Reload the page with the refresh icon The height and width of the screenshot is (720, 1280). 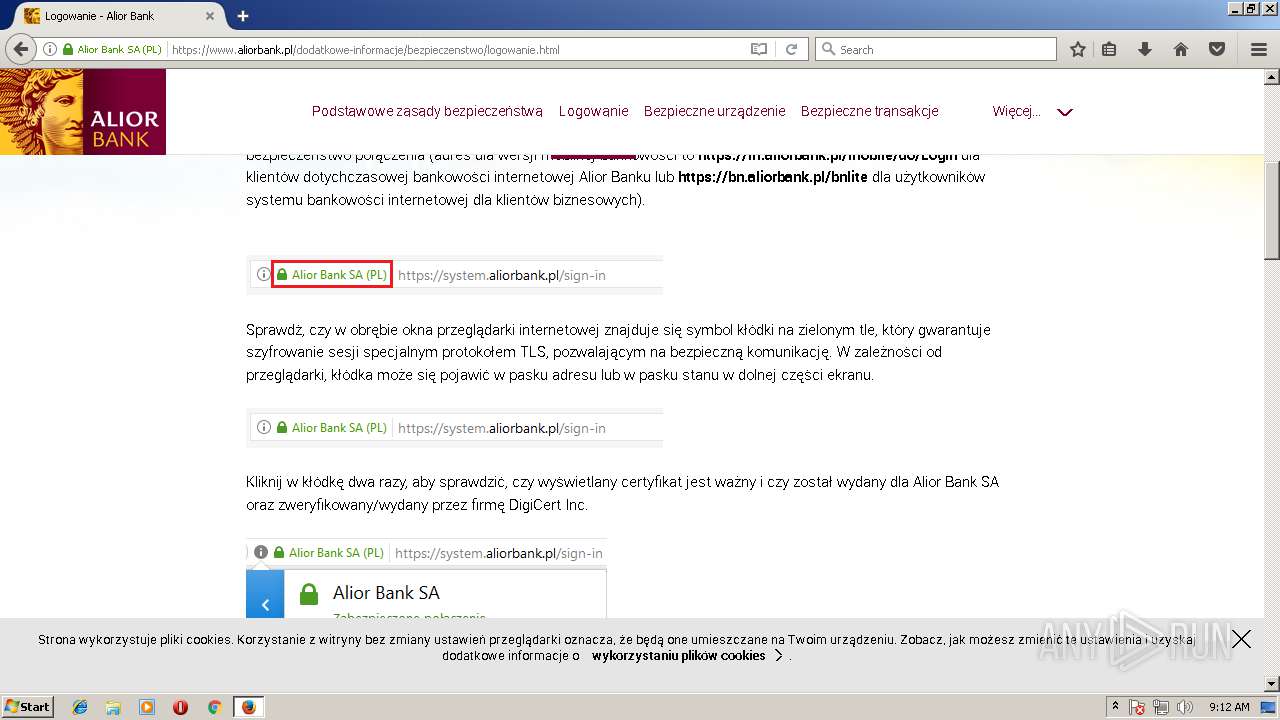coord(791,49)
